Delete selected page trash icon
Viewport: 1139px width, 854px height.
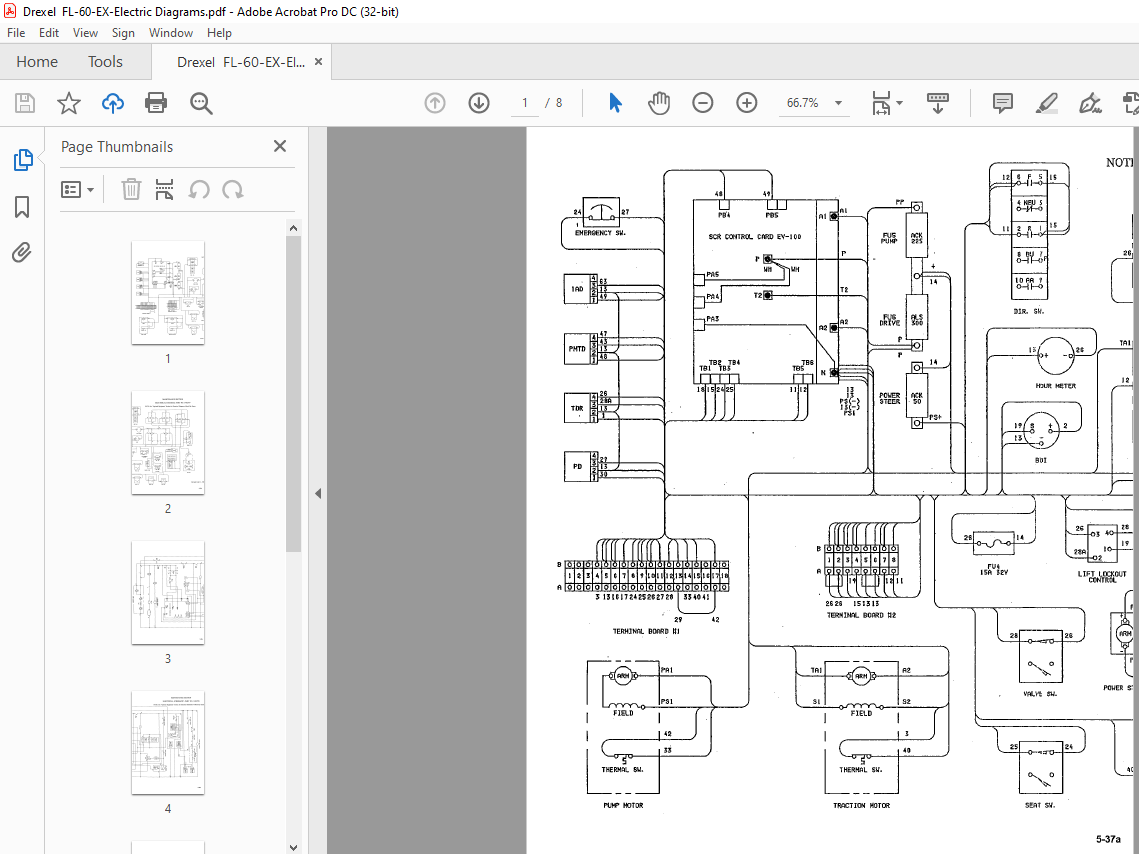(131, 190)
